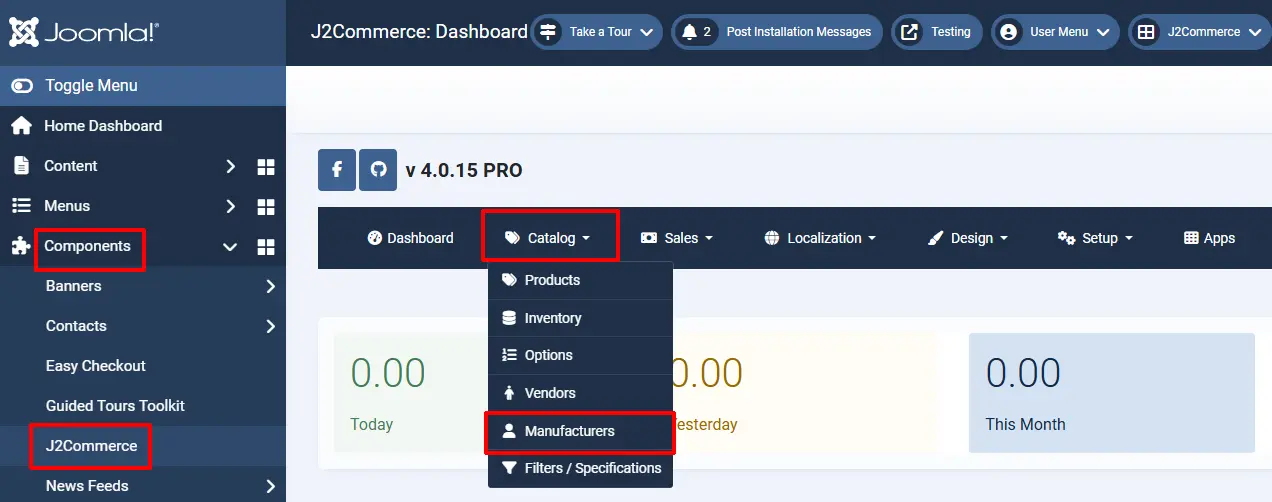Image resolution: width=1272 pixels, height=502 pixels.
Task: Open the Menus dashboard grid icon
Action: tap(266, 206)
